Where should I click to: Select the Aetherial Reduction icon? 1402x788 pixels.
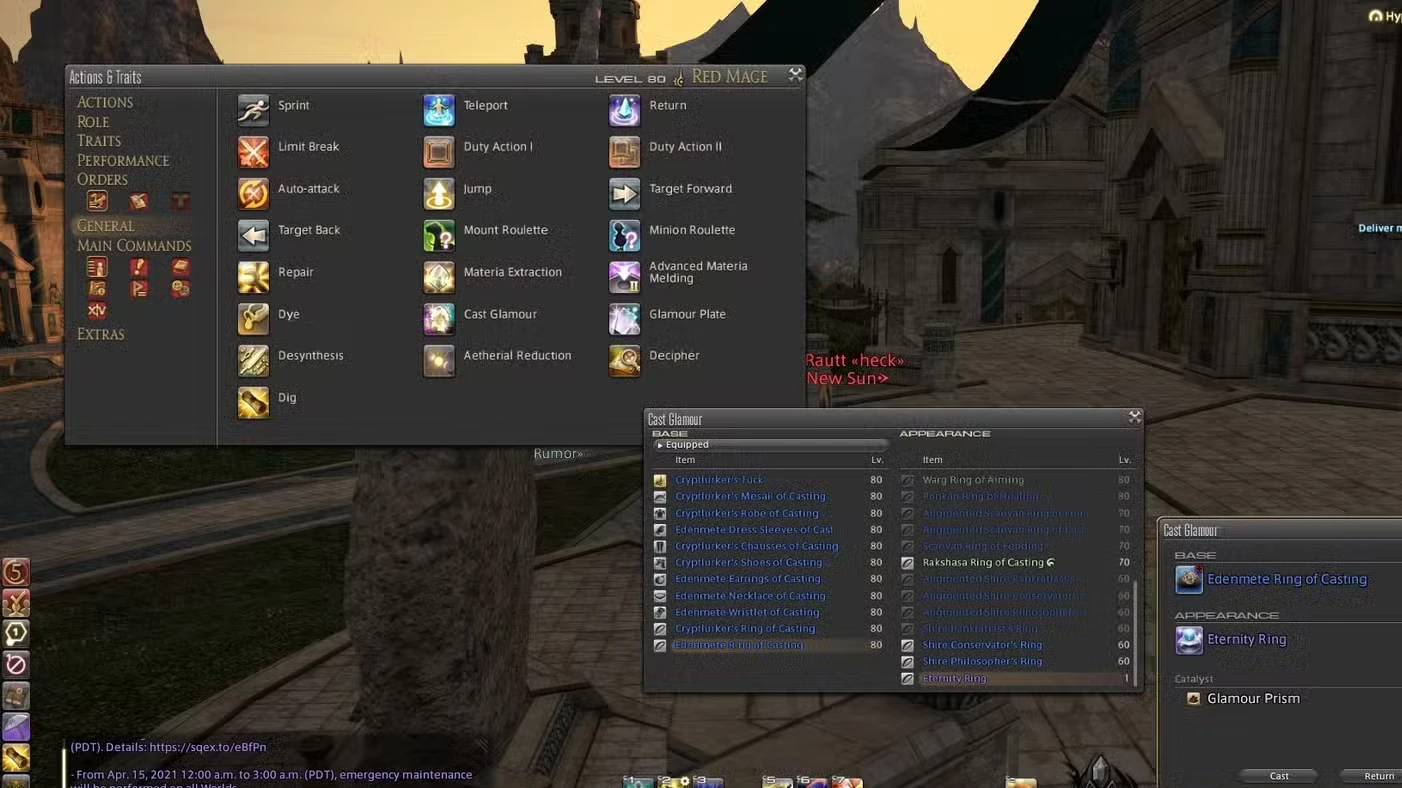439,360
